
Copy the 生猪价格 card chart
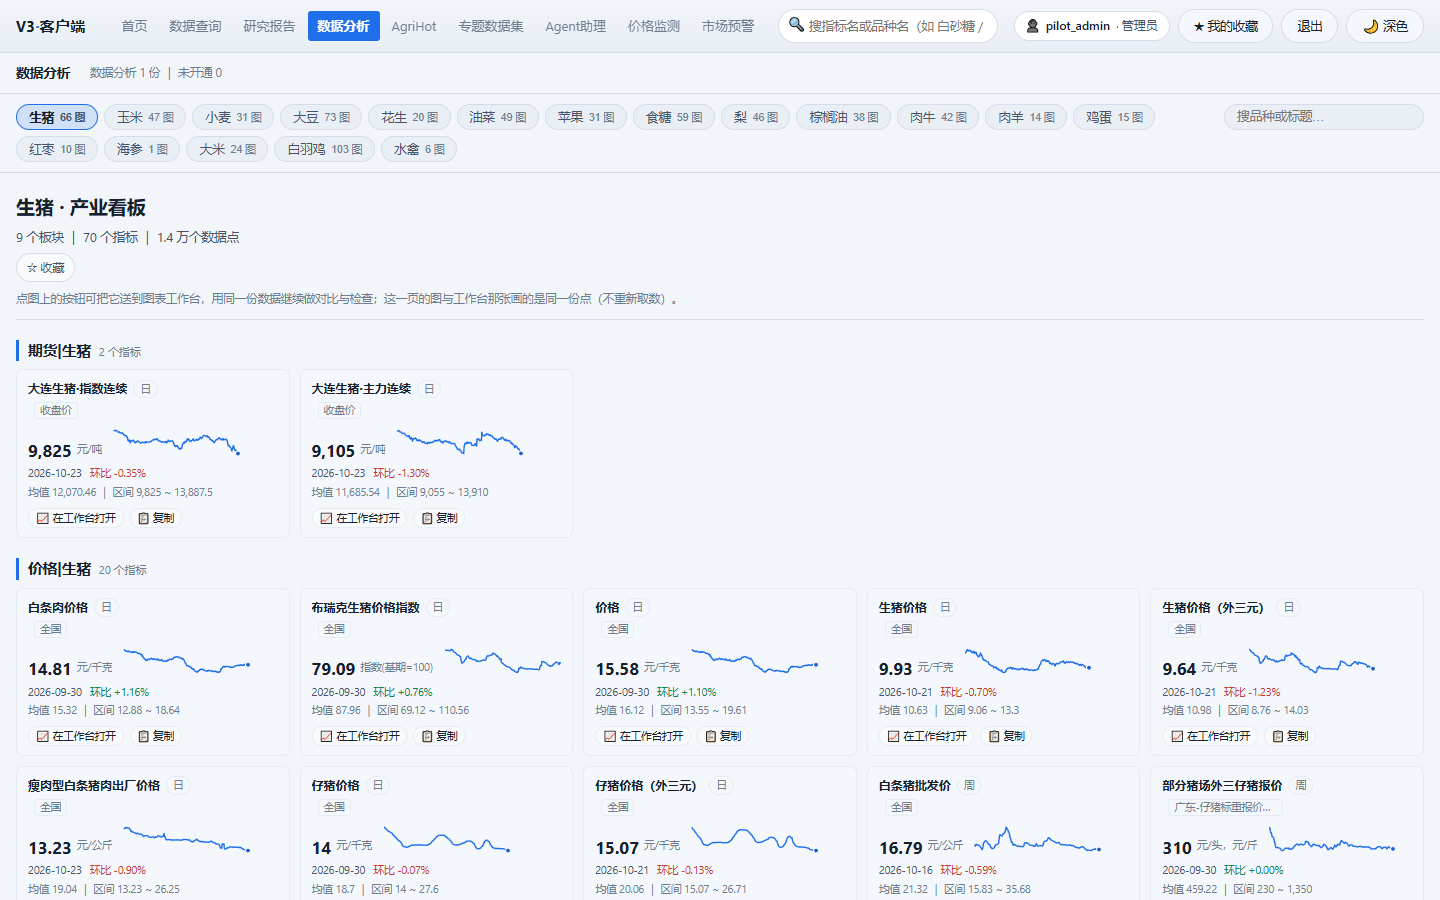click(1007, 736)
